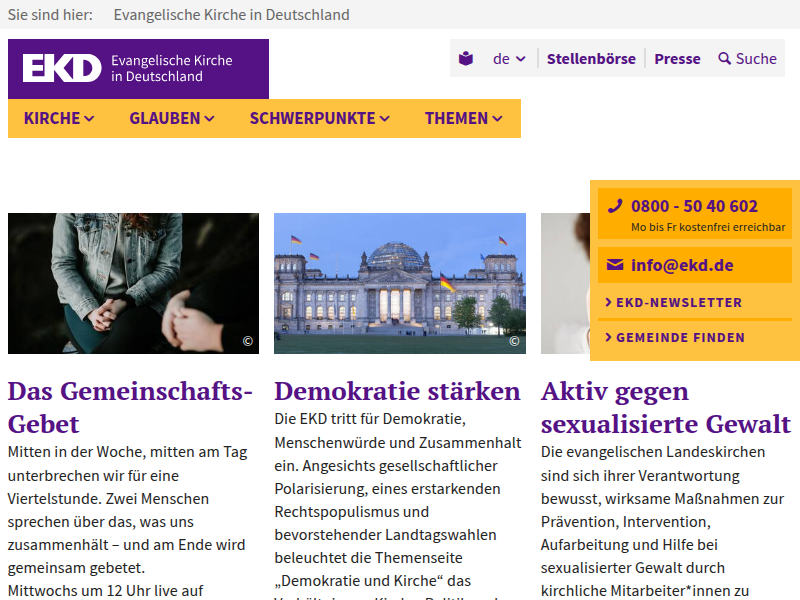Expand the THEMEN menu
800x600 pixels.
463,118
